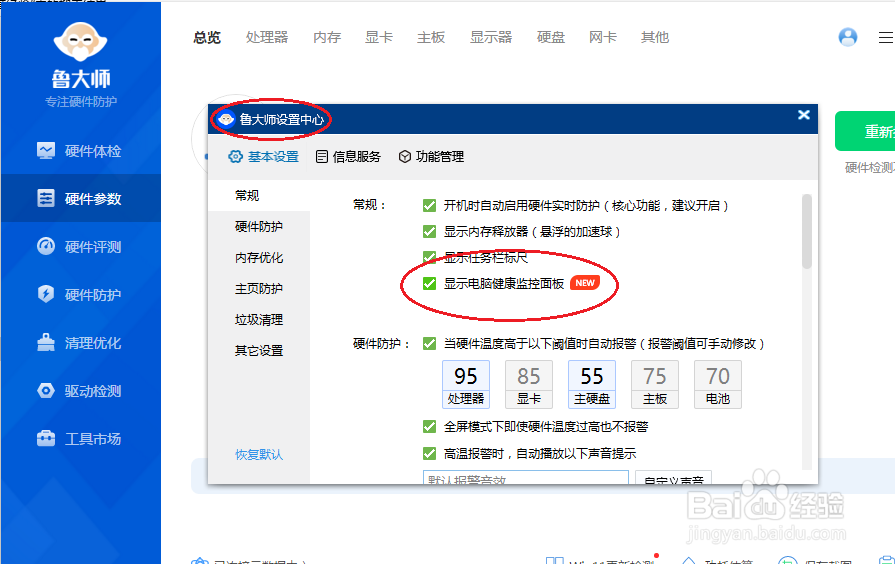Toggle 全屏模式下即使硬件温度过高也不报警 checkbox

pyautogui.click(x=429, y=426)
